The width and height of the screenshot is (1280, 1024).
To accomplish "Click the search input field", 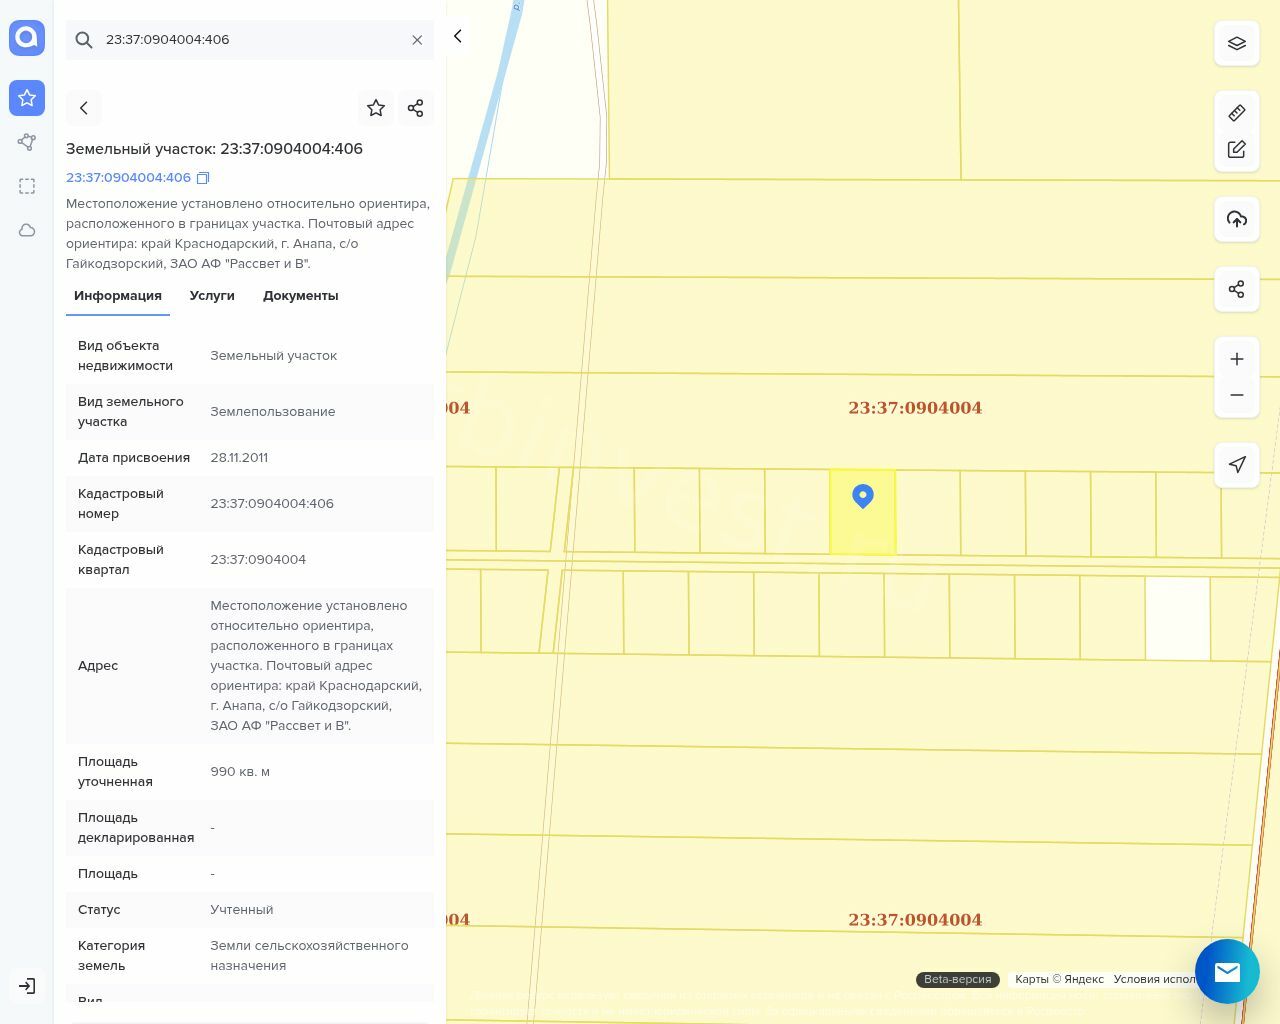I will (x=250, y=40).
